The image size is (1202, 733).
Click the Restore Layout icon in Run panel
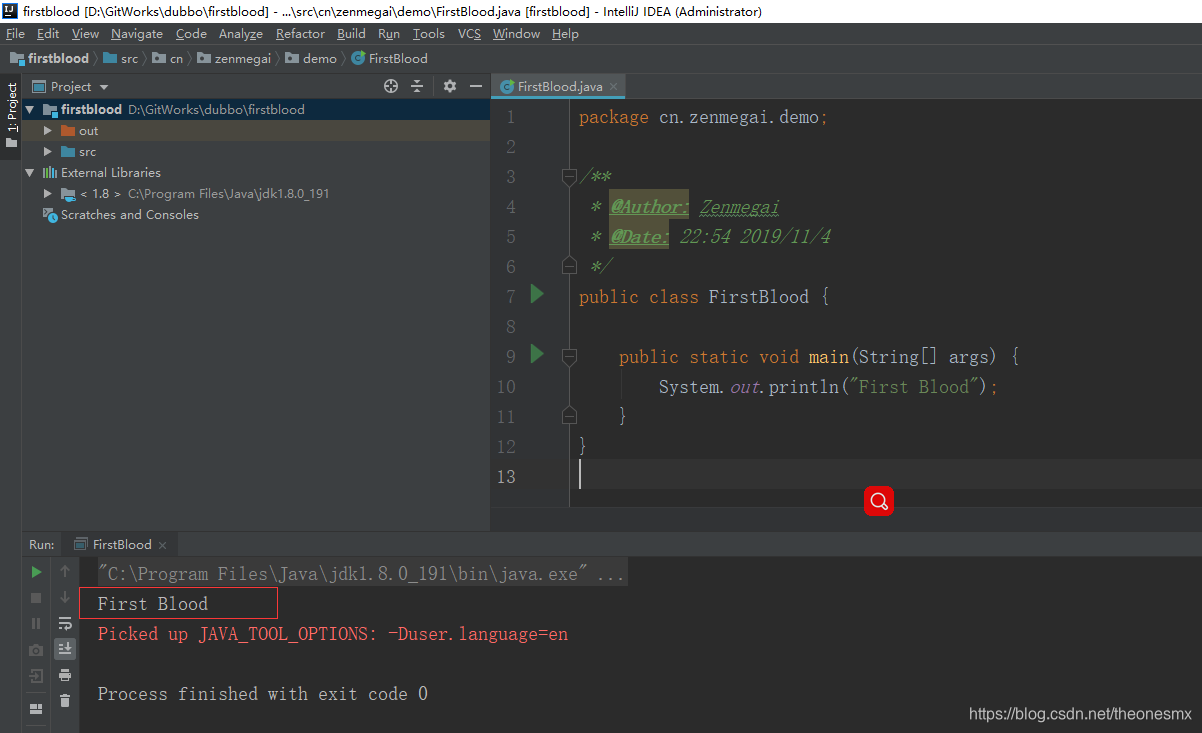click(x=36, y=709)
